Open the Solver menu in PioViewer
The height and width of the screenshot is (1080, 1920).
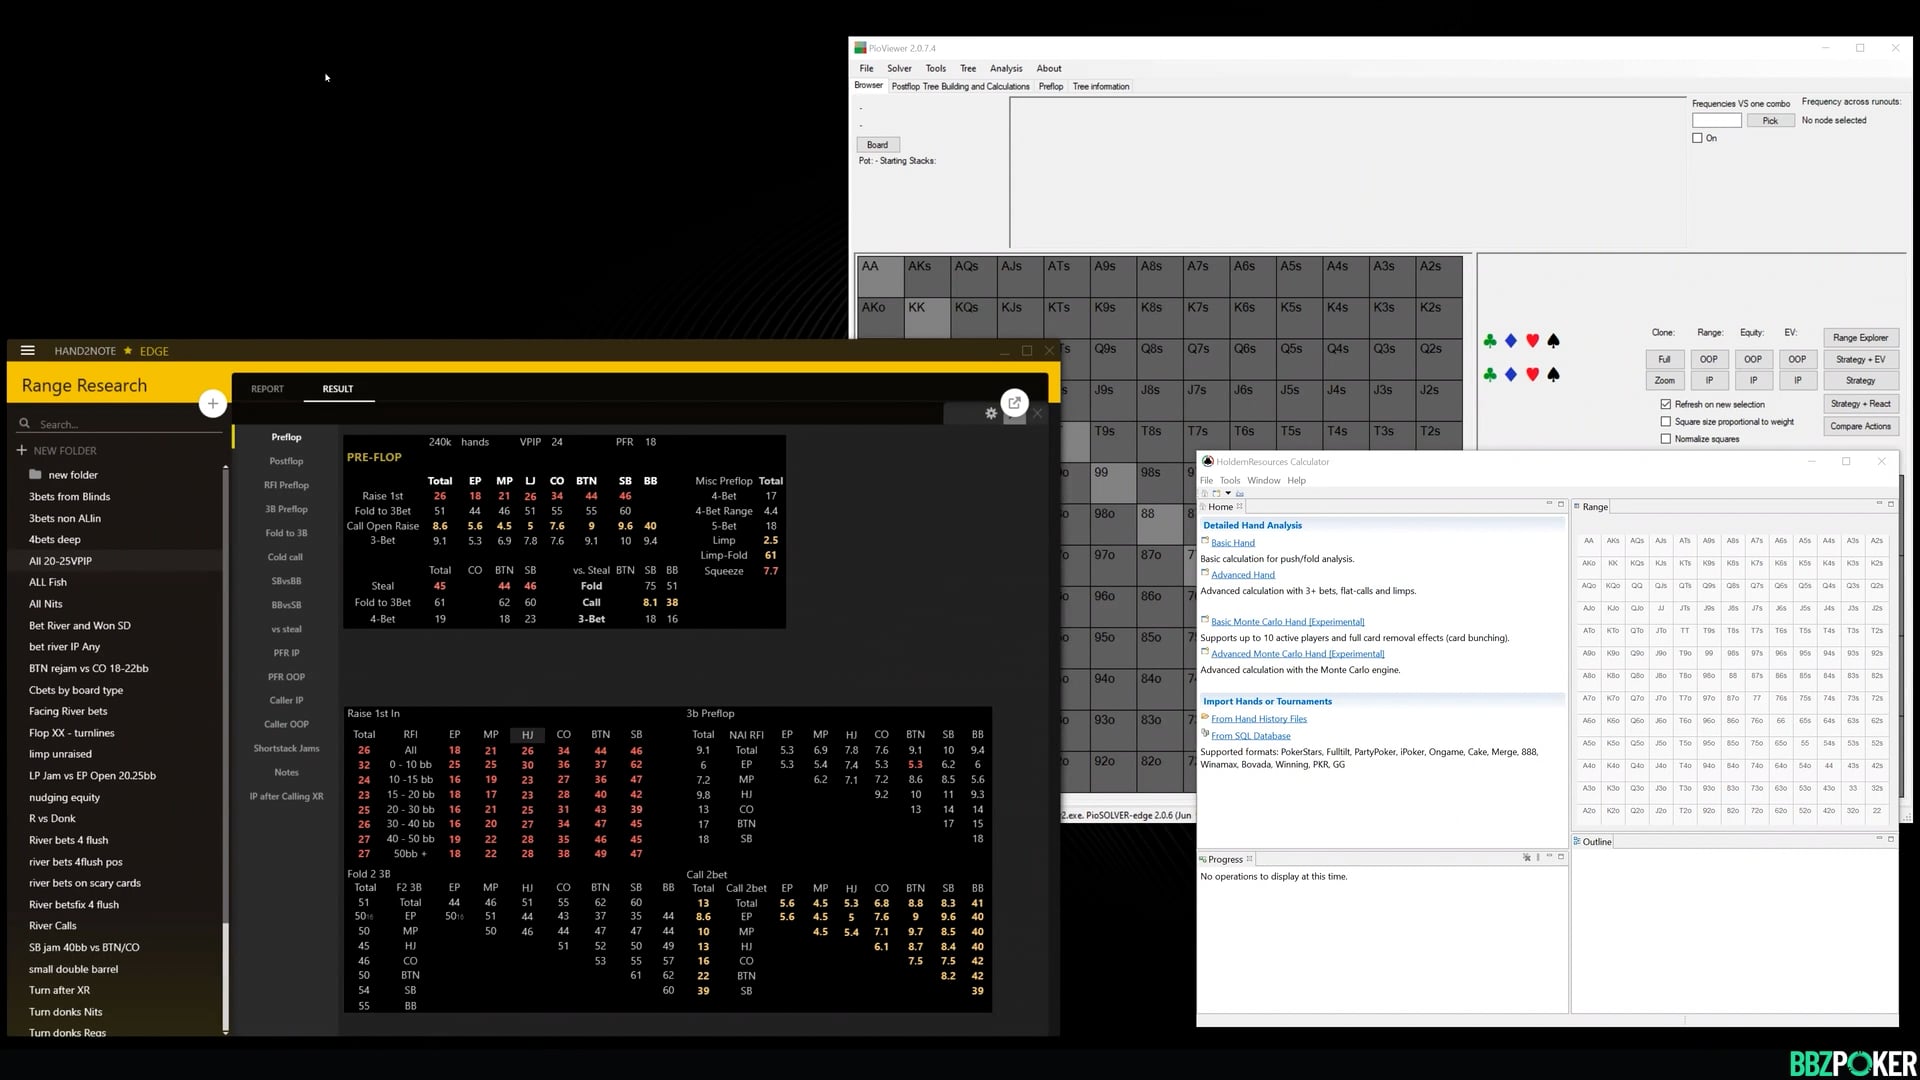point(899,68)
